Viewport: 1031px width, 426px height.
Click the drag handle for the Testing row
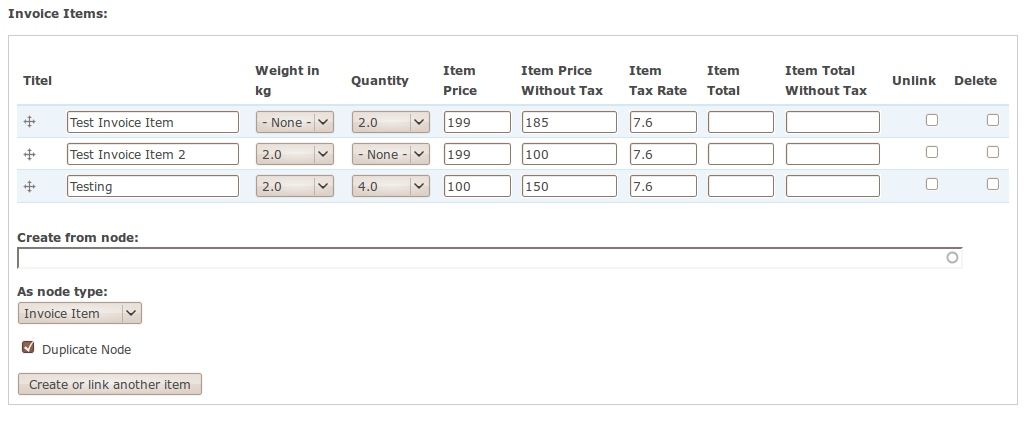pos(29,186)
